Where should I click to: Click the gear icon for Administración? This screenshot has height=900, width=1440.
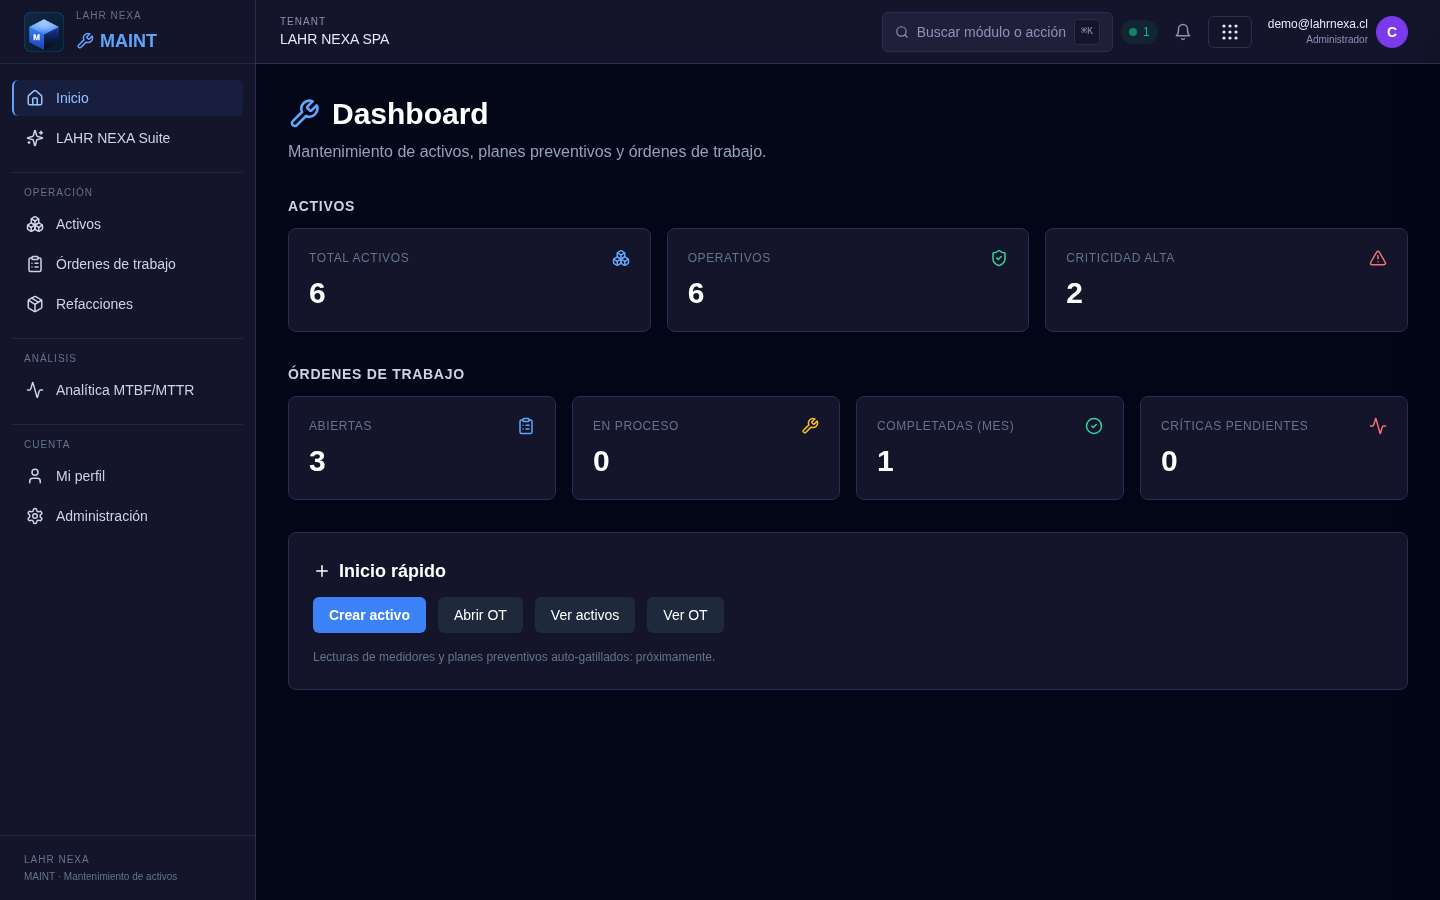click(x=35, y=516)
